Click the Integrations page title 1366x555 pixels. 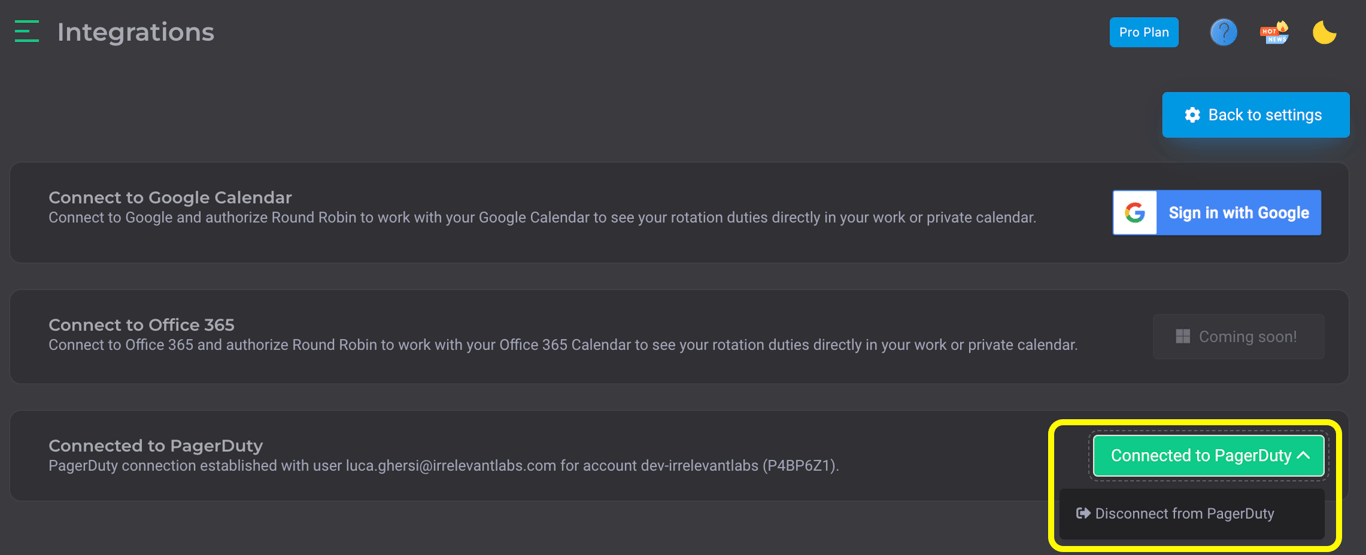135,32
